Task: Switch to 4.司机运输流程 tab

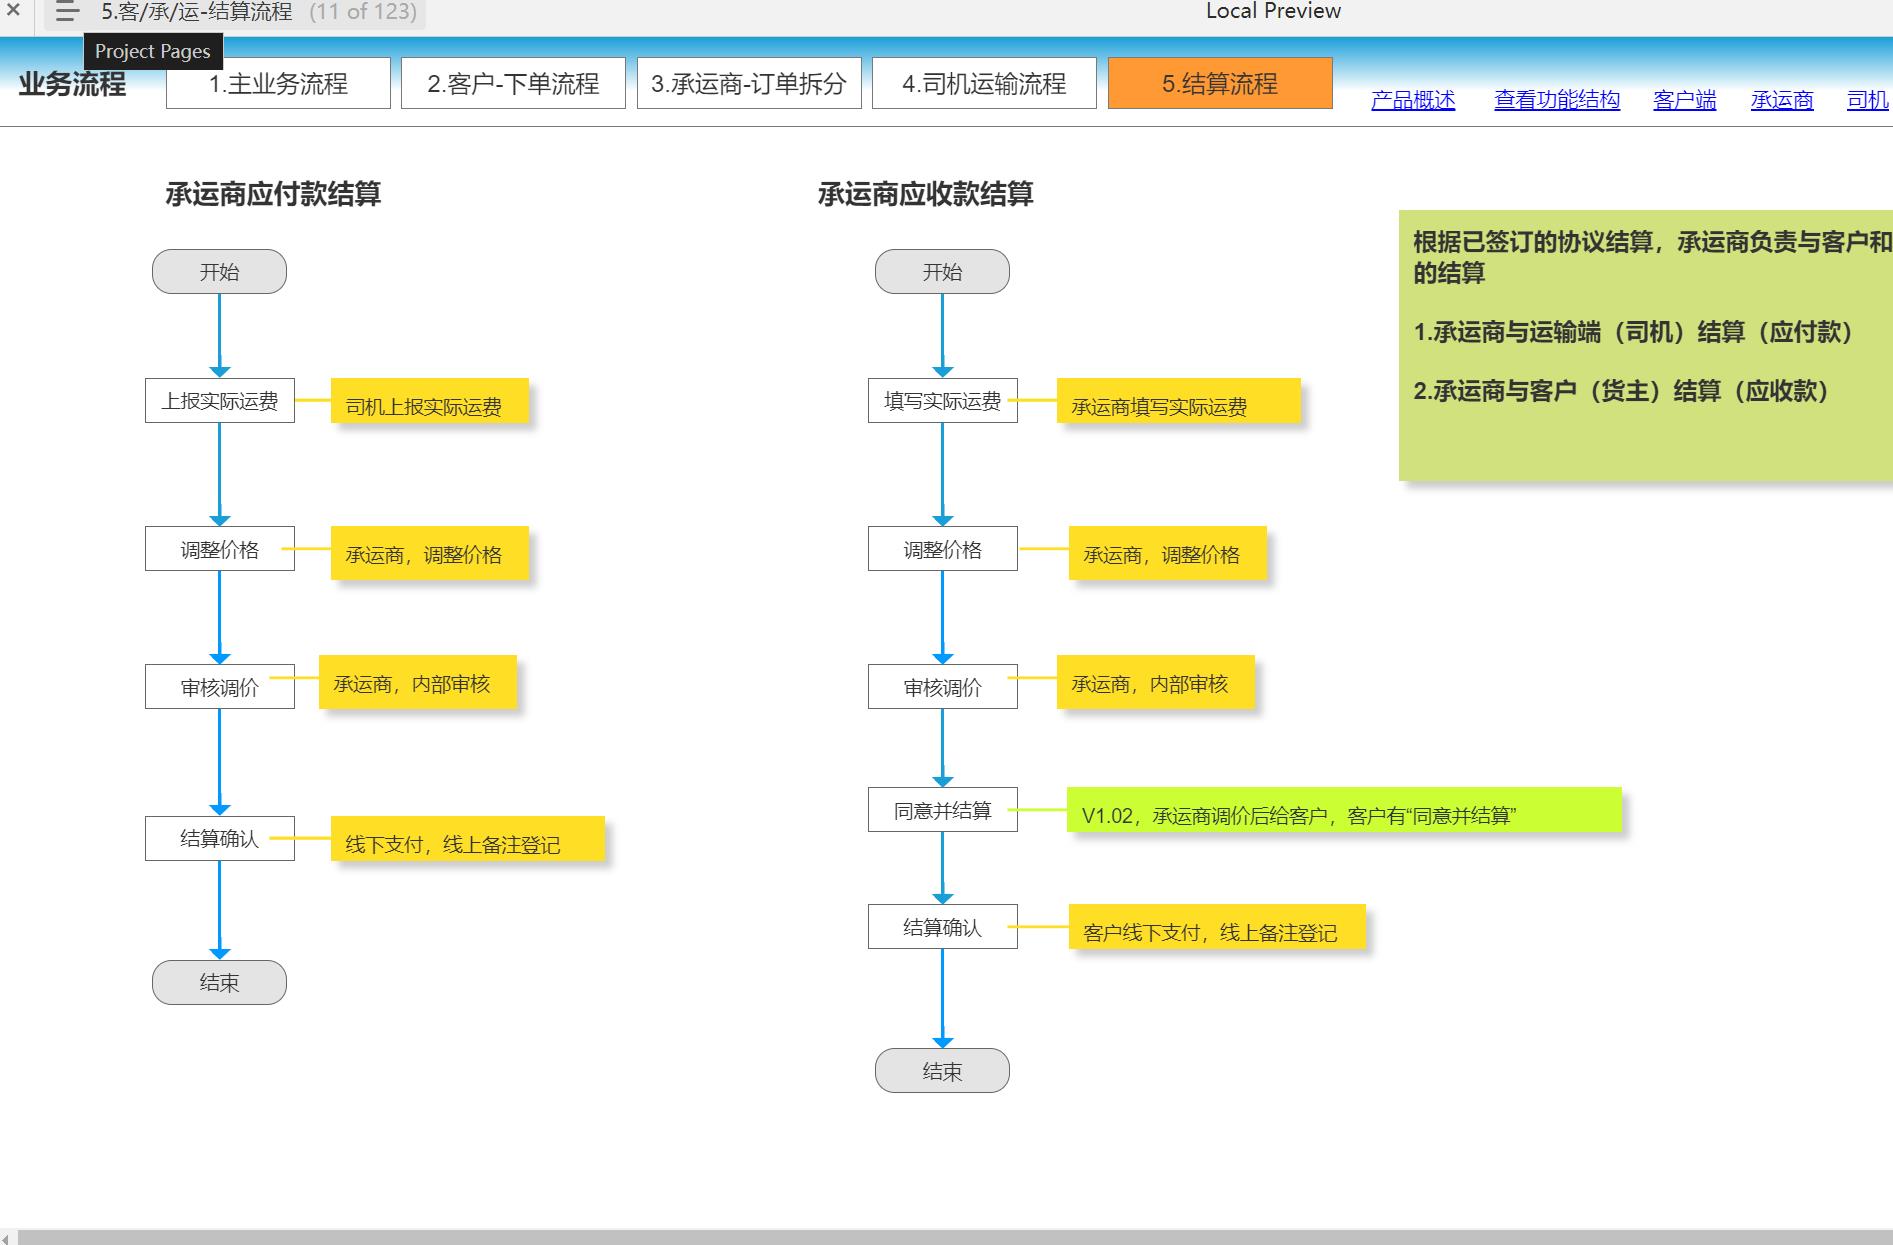Action: [984, 83]
